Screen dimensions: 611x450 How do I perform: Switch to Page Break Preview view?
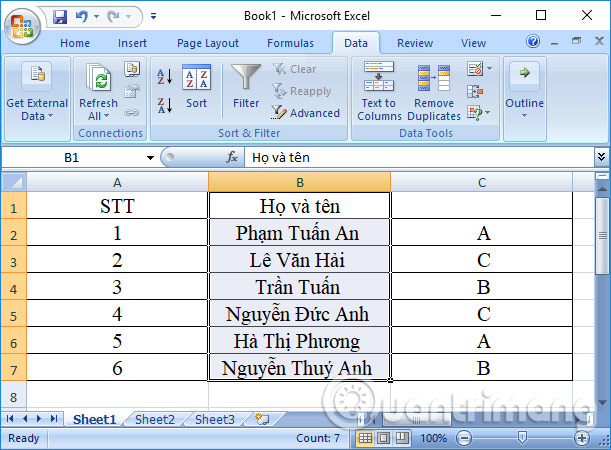tap(402, 438)
